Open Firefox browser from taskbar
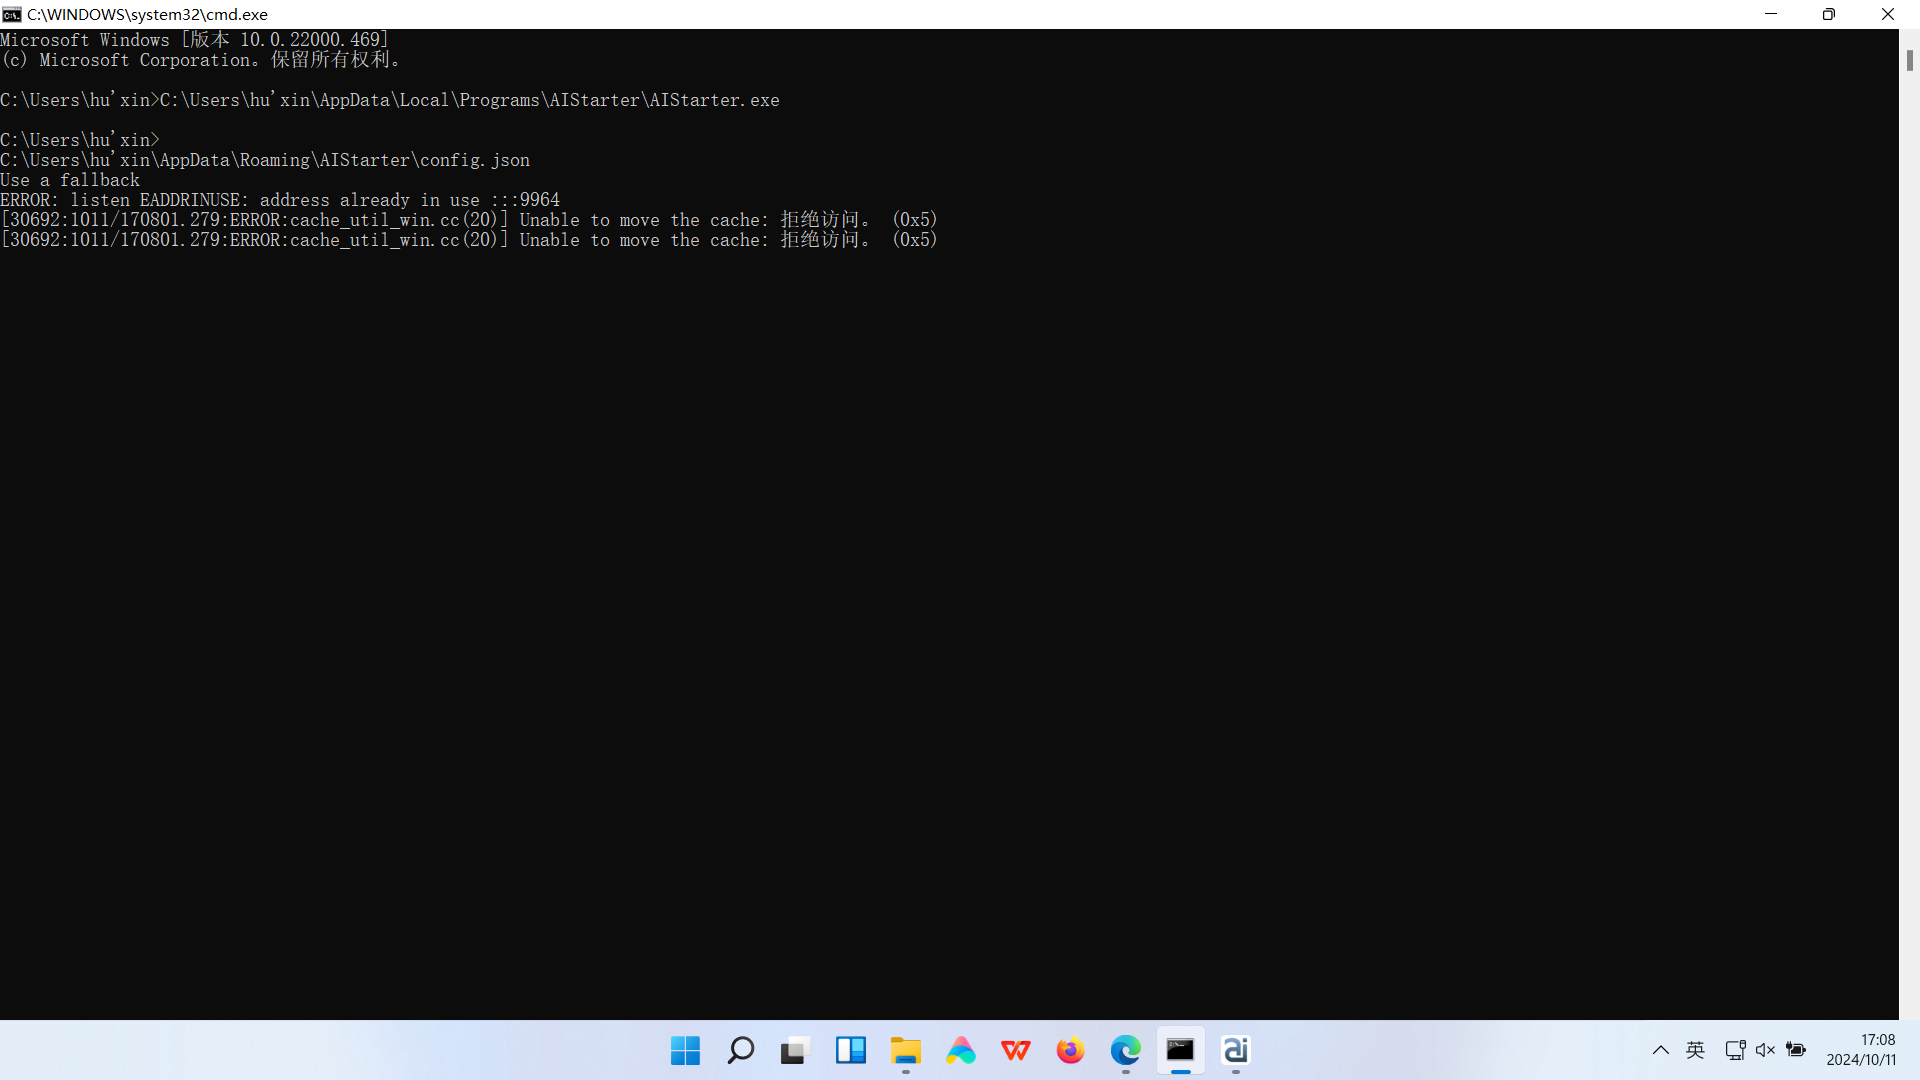 point(1071,1050)
